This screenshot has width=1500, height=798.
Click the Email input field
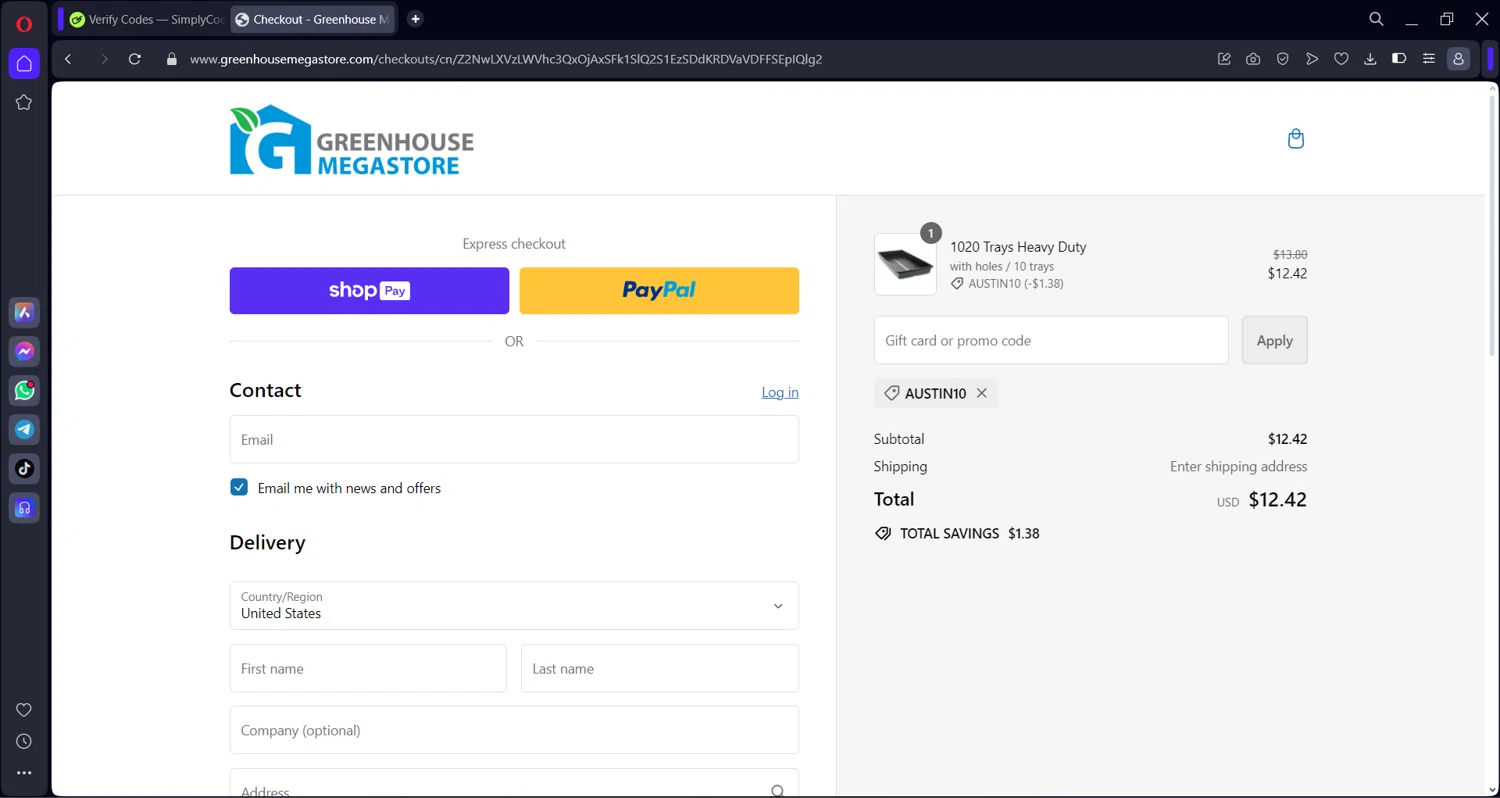pyautogui.click(x=514, y=439)
